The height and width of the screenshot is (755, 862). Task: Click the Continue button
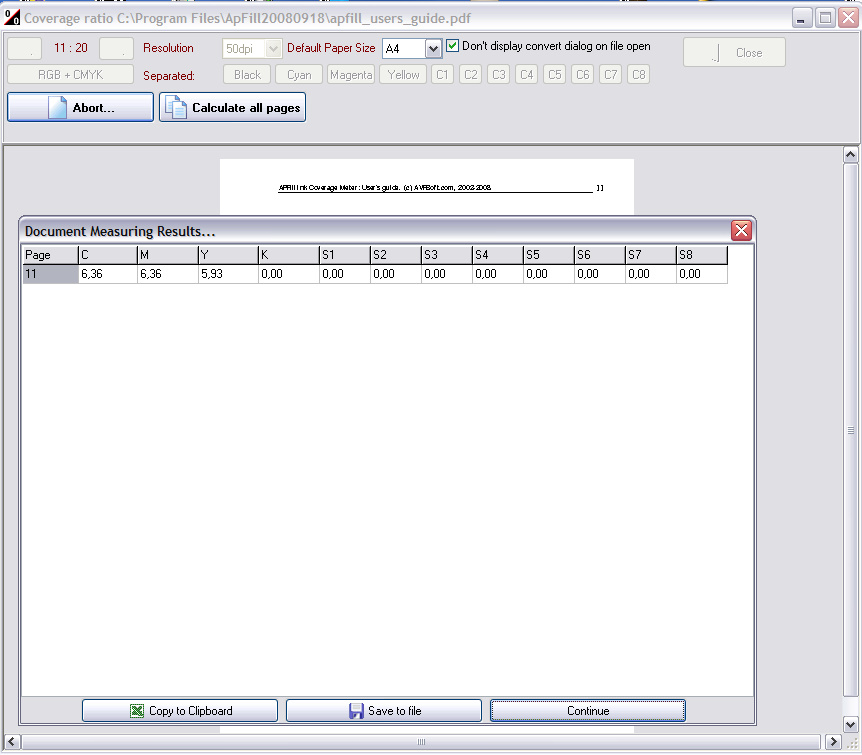588,710
